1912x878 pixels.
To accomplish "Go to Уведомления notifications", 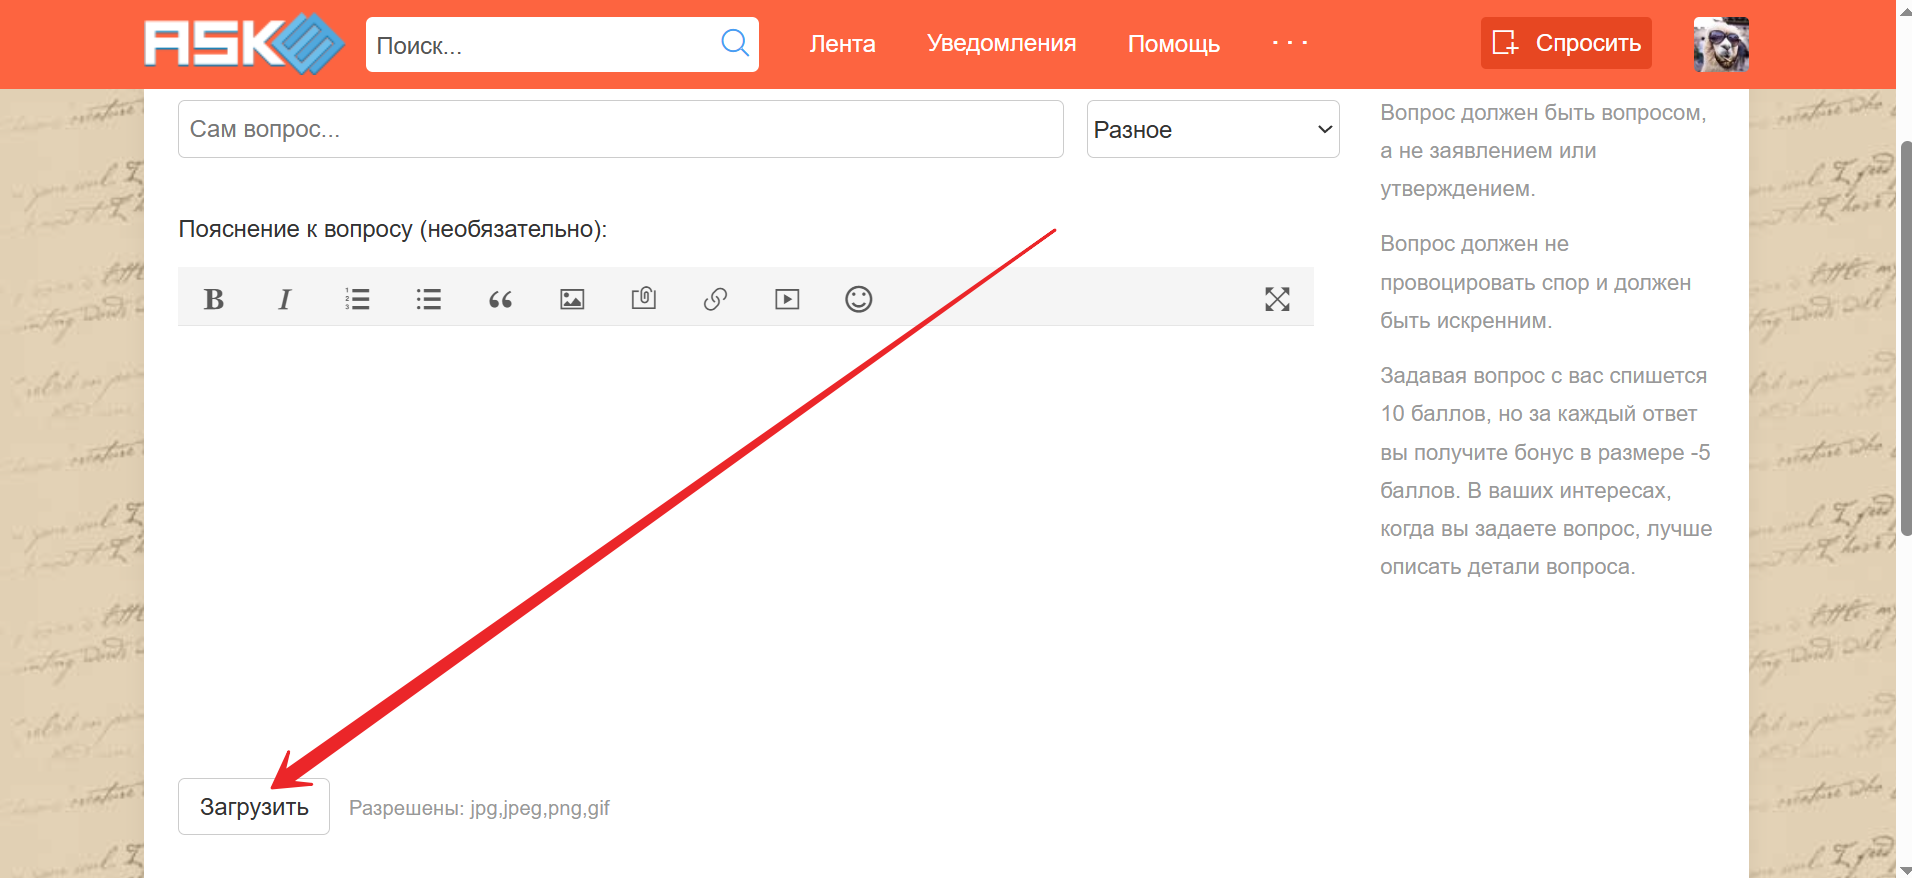I will 1001,44.
